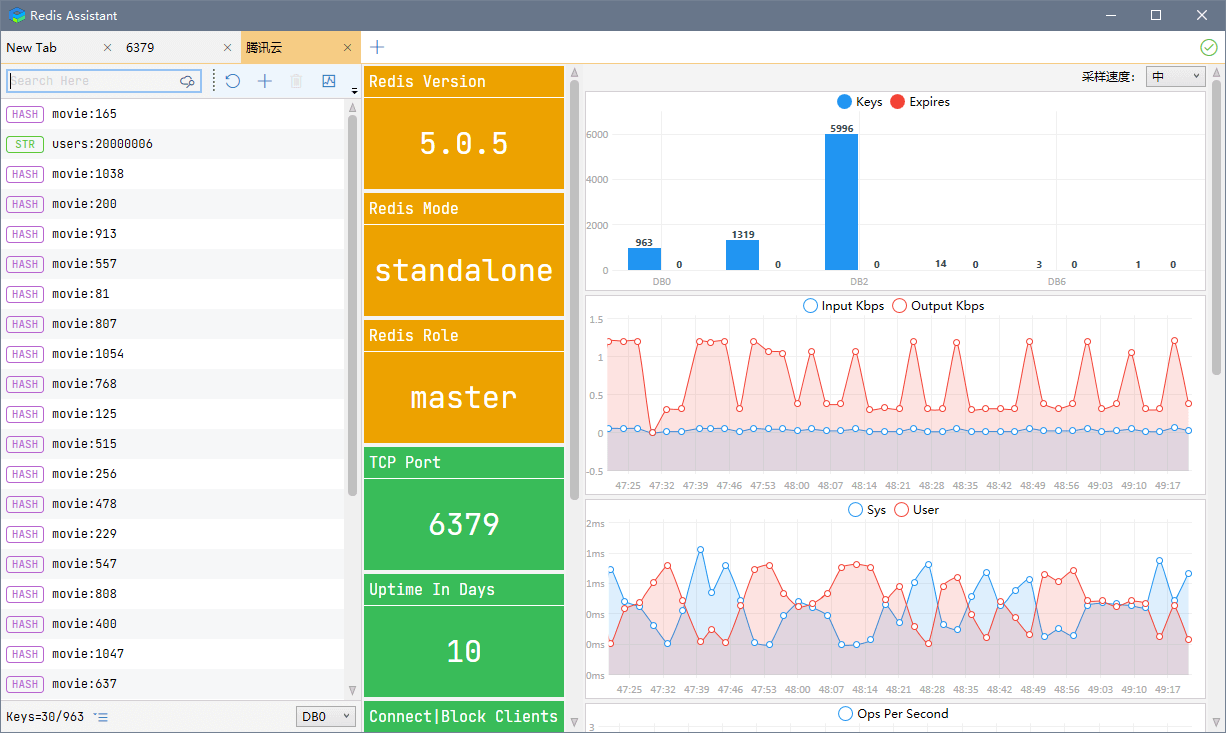Open the toolbar overflow arrow
The width and height of the screenshot is (1226, 733).
click(x=354, y=91)
